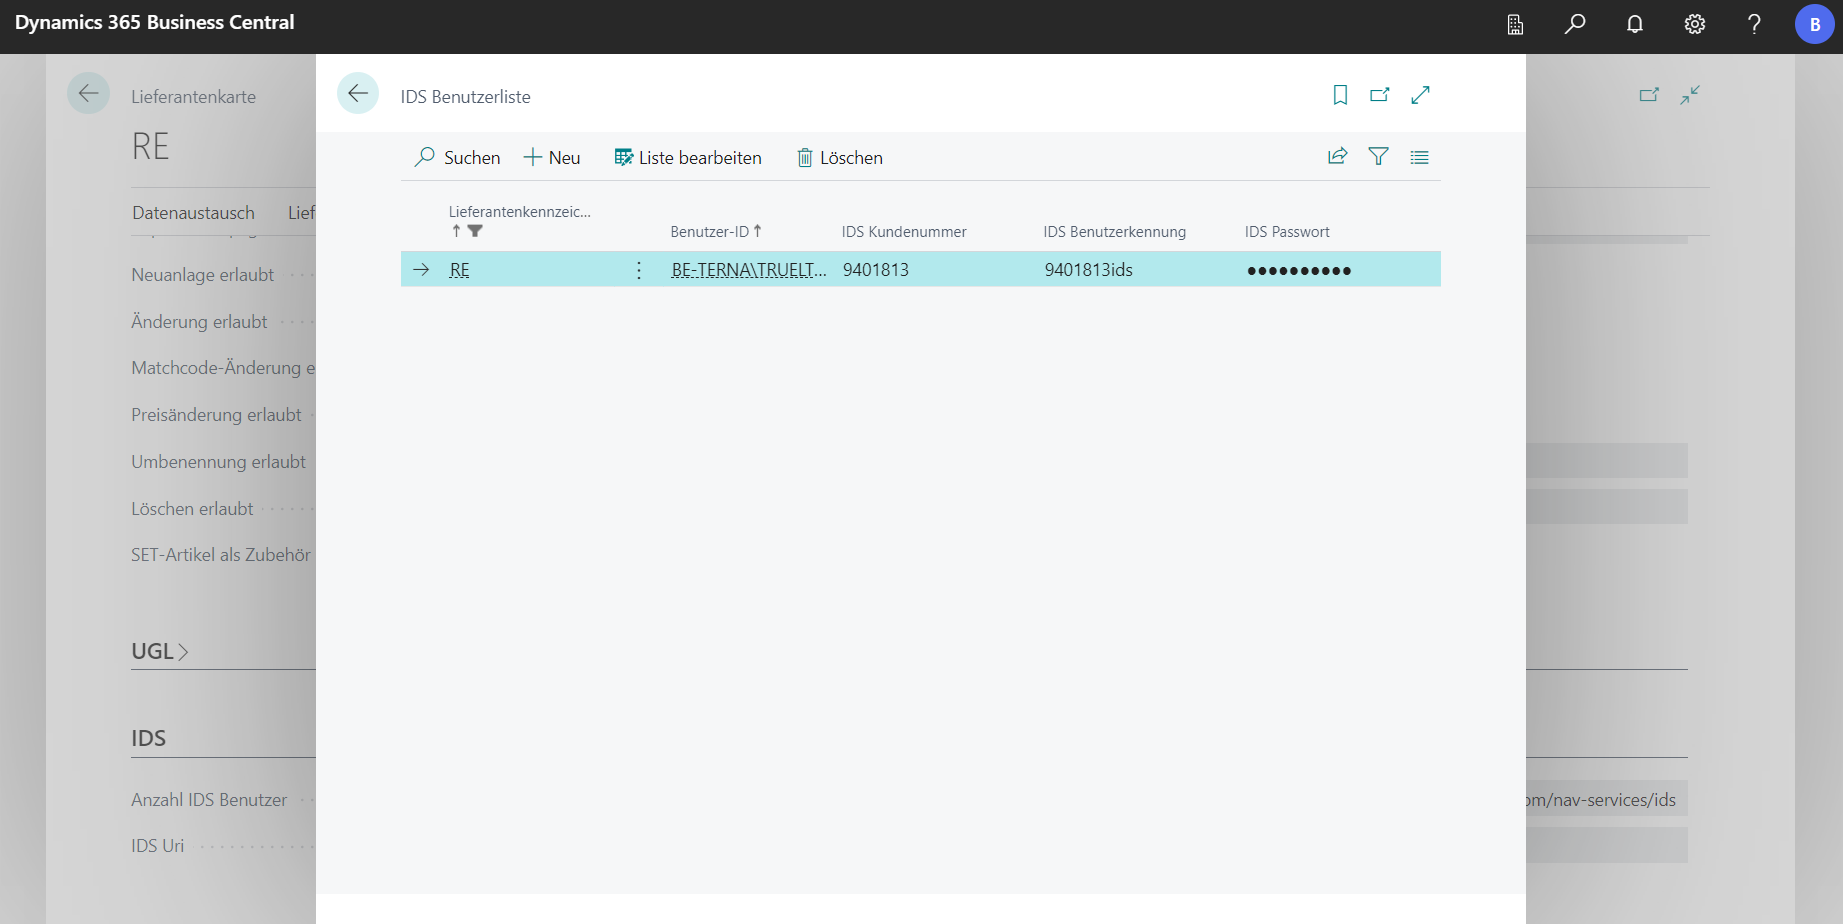Open the filter pane with the funnel icon

[x=1378, y=157]
